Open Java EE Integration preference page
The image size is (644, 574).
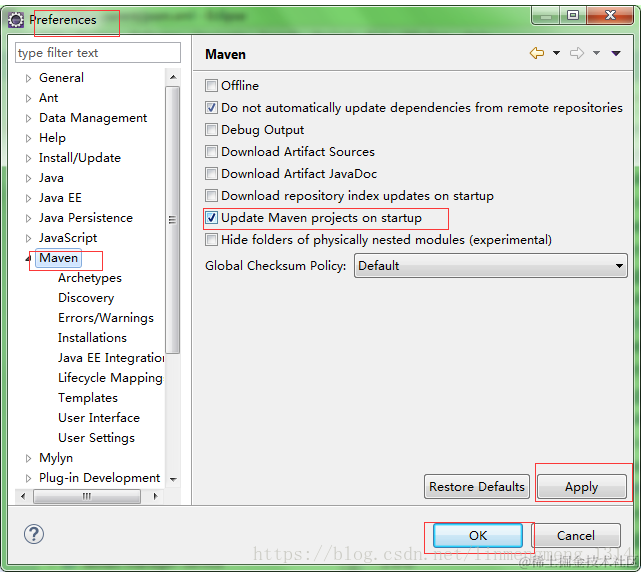tap(111, 359)
